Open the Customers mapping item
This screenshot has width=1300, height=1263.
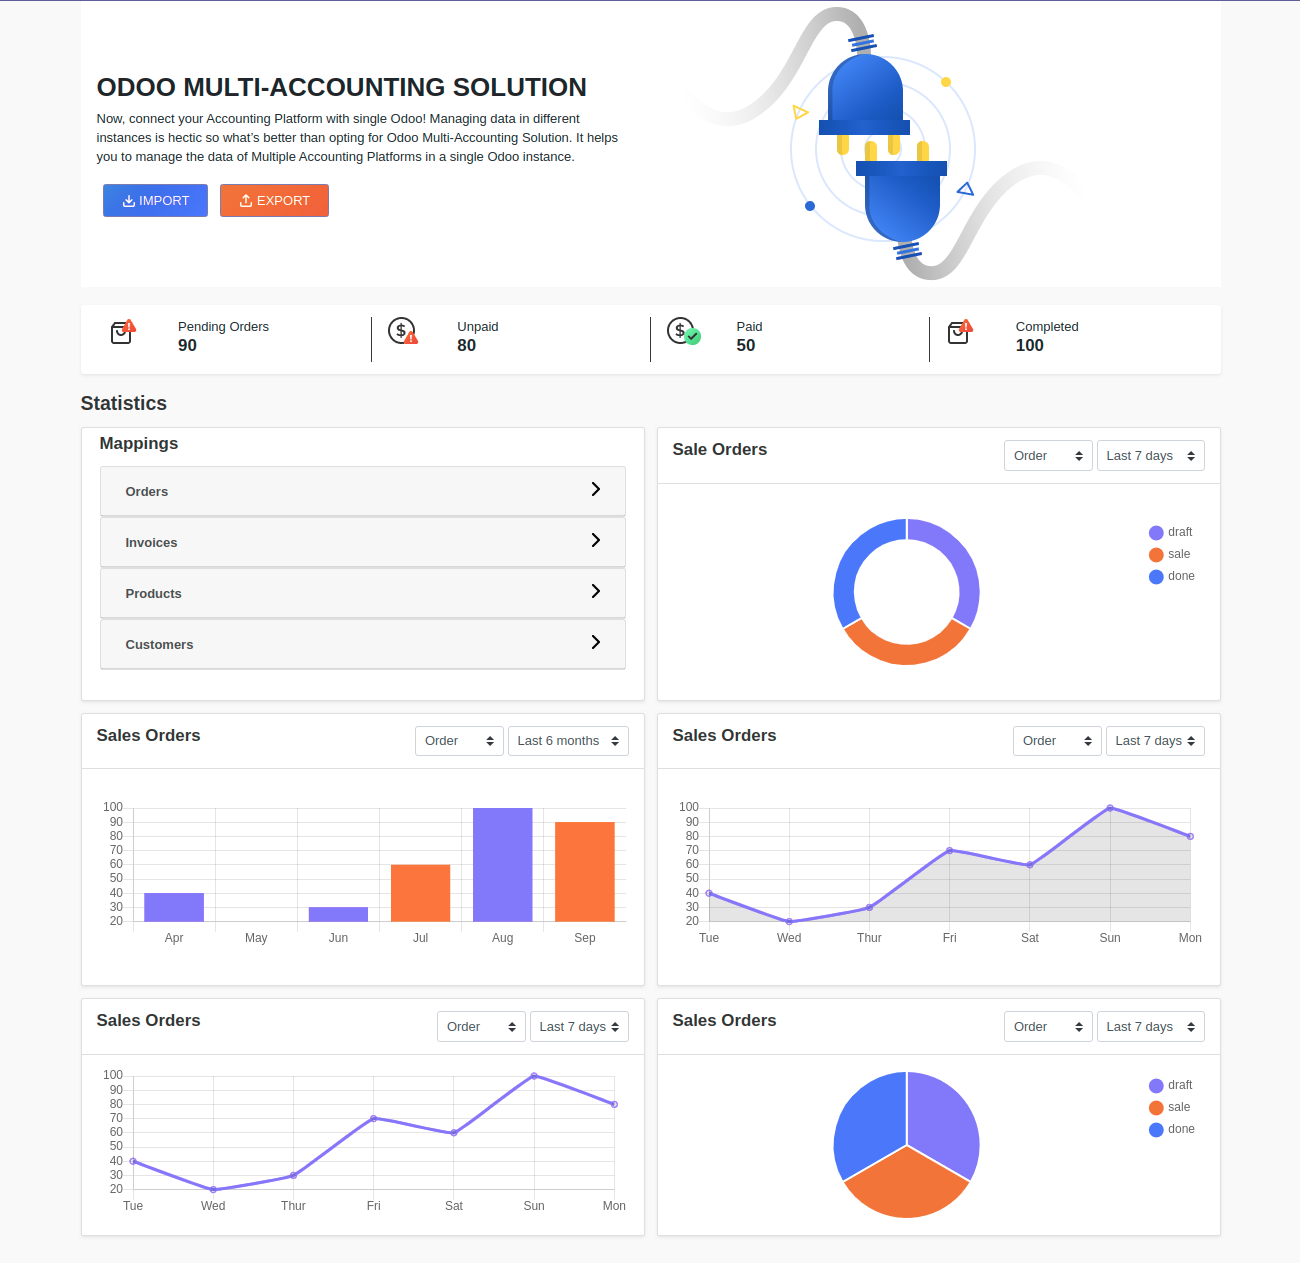[x=362, y=644]
